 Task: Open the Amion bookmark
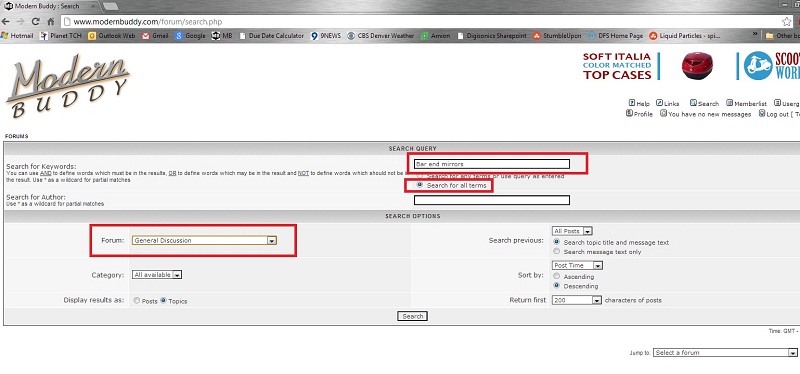pyautogui.click(x=436, y=36)
